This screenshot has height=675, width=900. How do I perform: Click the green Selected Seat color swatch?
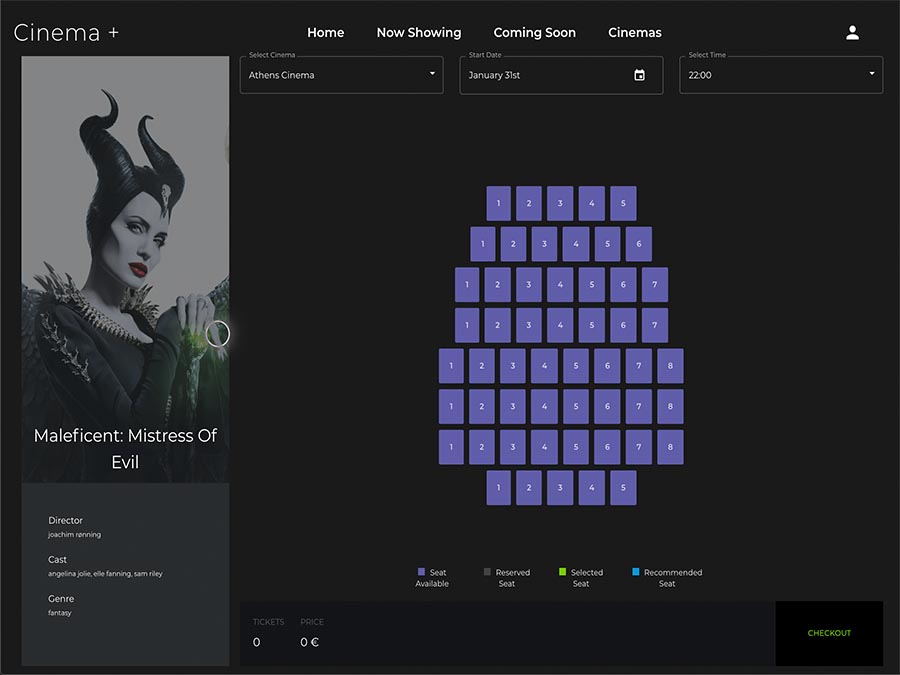563,570
